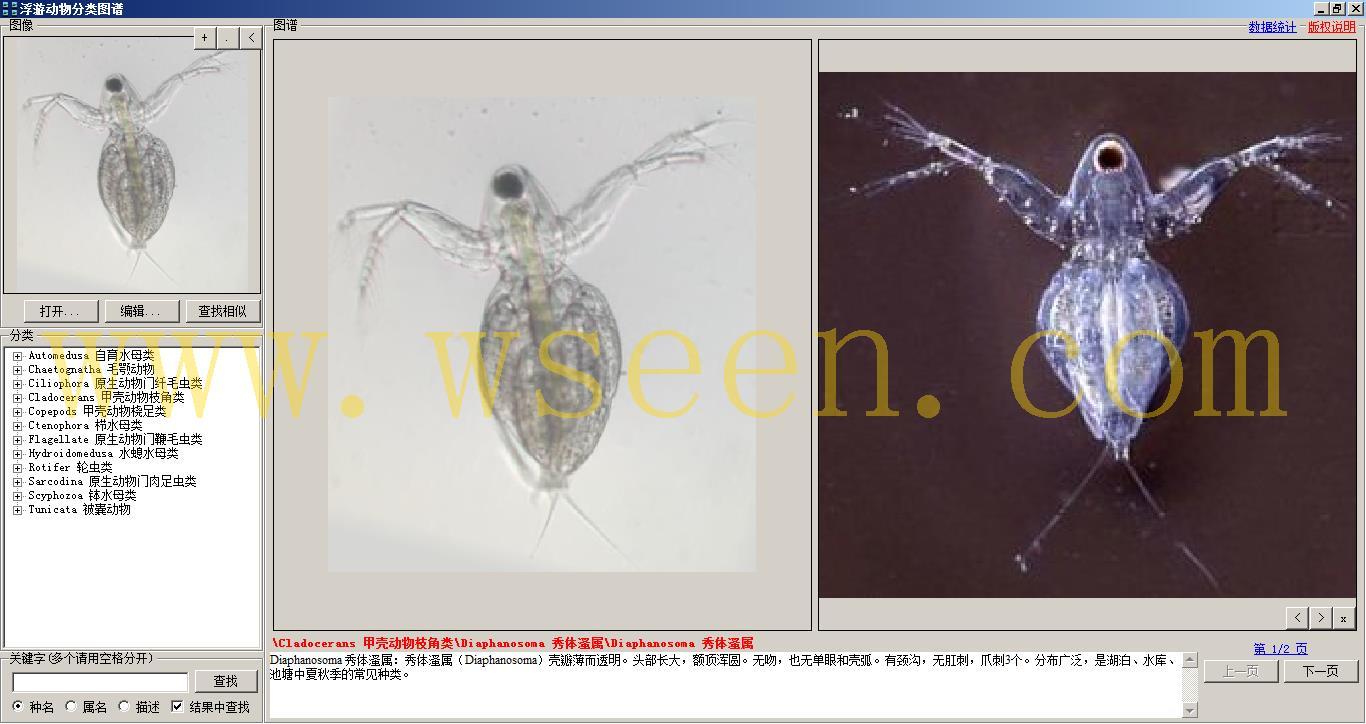The height and width of the screenshot is (724, 1366).
Task: Select Scyphozoa 钵水母类 tree label
Action: 82,496
